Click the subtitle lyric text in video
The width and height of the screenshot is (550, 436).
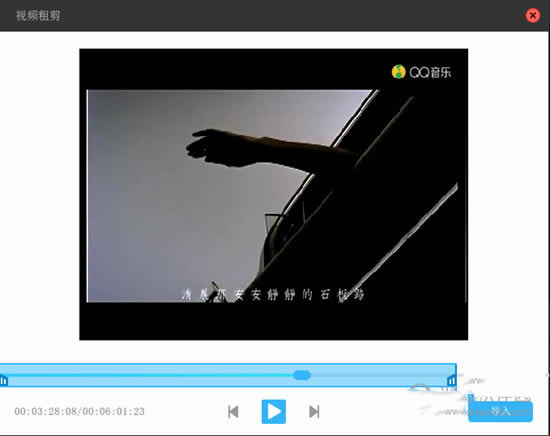(x=273, y=295)
